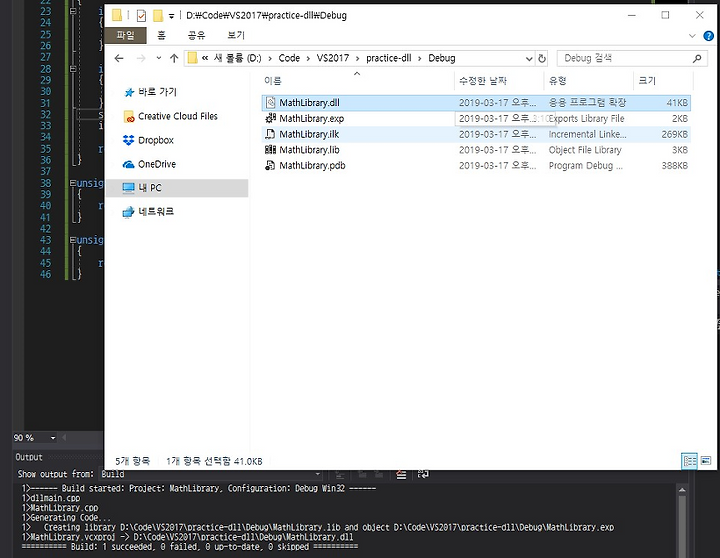Open the 보기 ribbon tab

236,35
